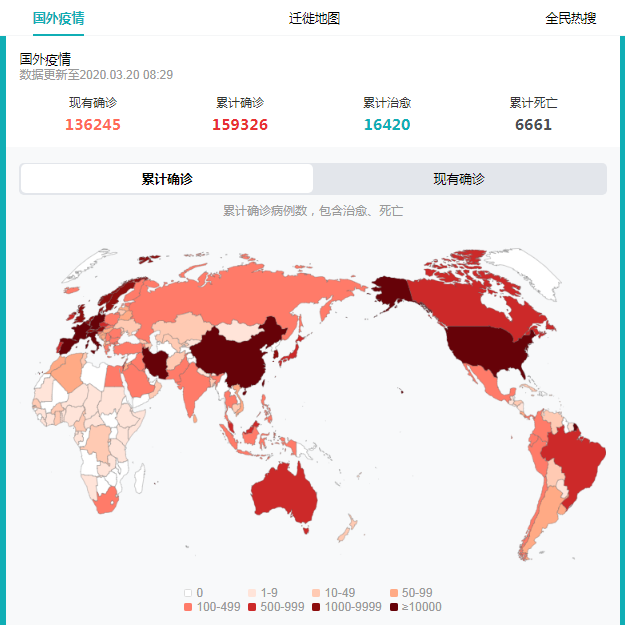Viewport: 625px width, 625px height.
Task: Select Alaska on the world map
Action: point(391,290)
